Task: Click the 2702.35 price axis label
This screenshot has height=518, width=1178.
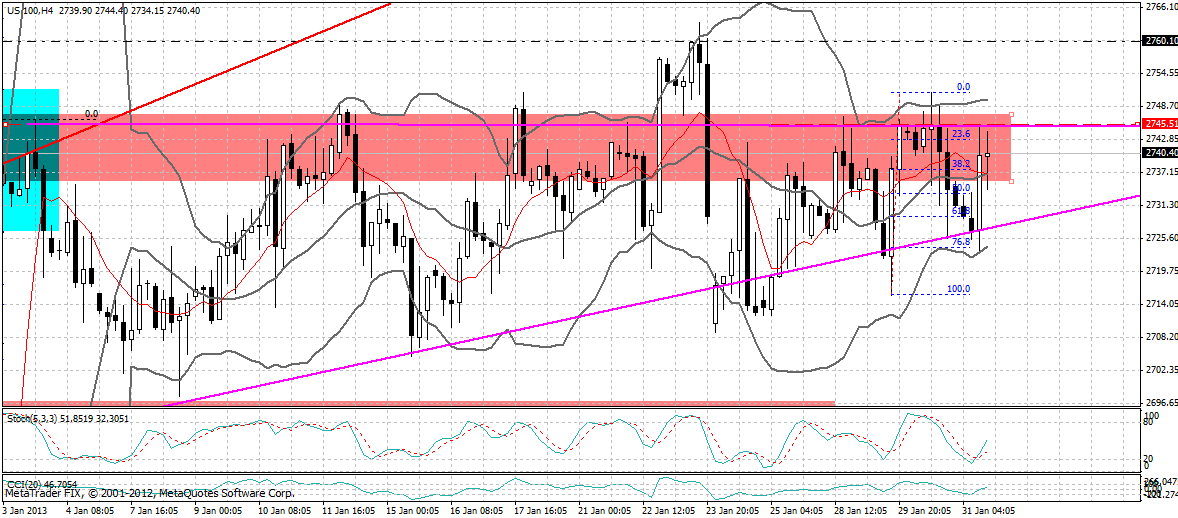Action: click(1161, 370)
